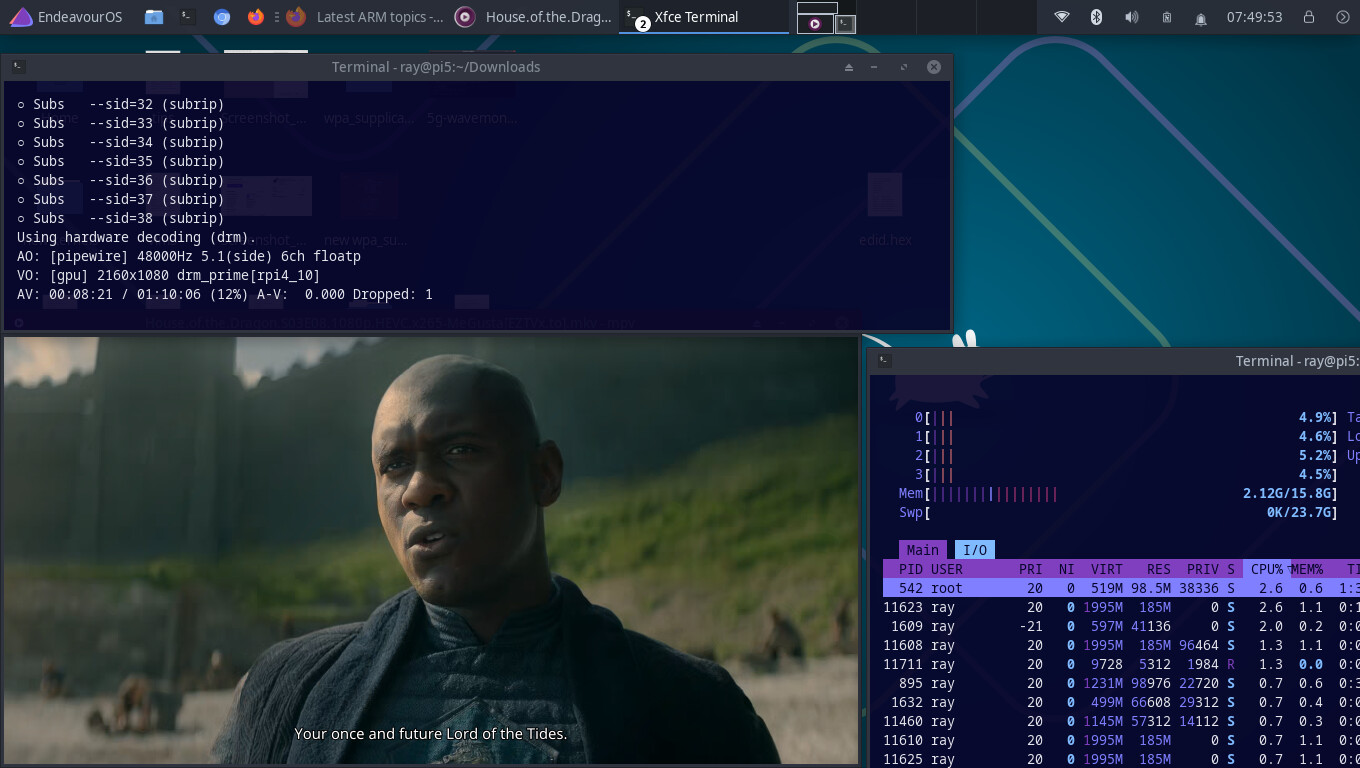Image resolution: width=1360 pixels, height=768 pixels.
Task: Click the "AO: [pipewire] 48000Hz" line
Action: pyautogui.click(x=189, y=256)
